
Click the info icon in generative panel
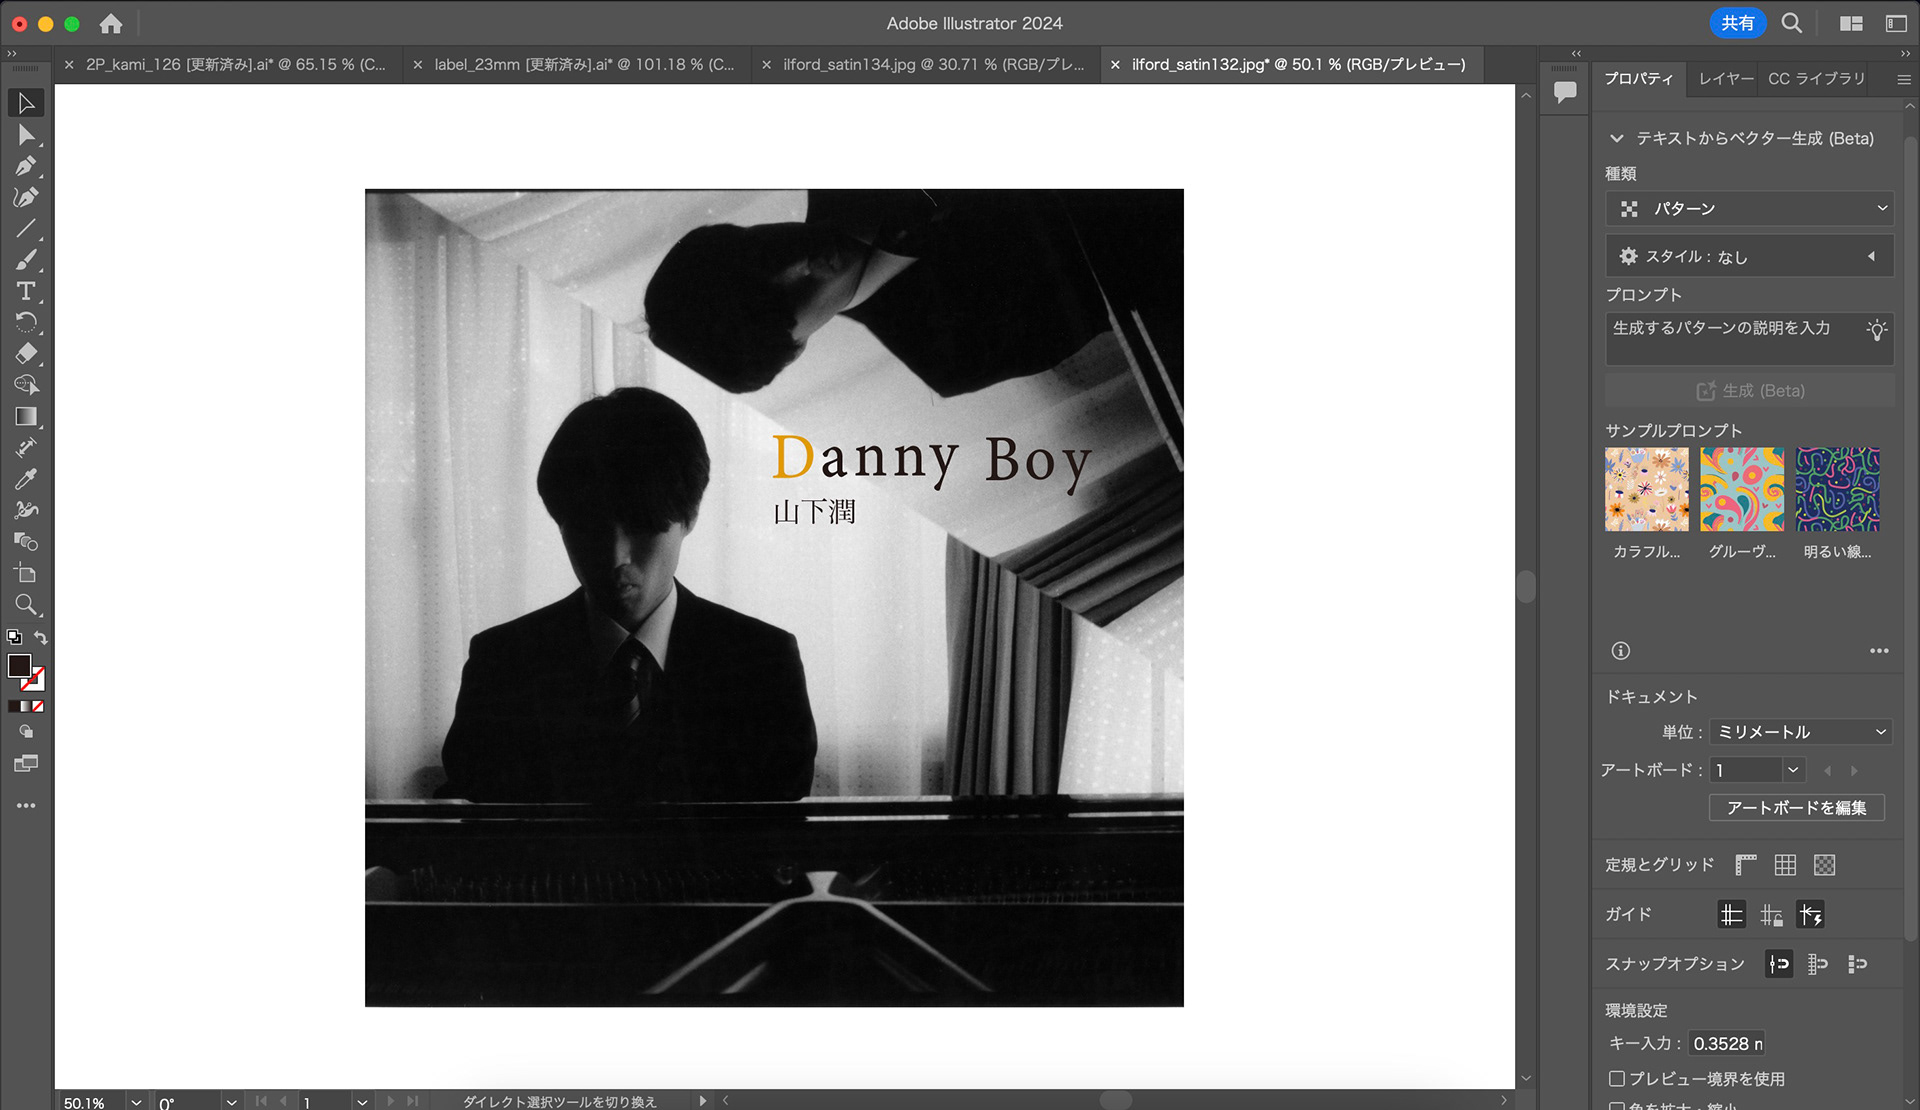[x=1621, y=651]
